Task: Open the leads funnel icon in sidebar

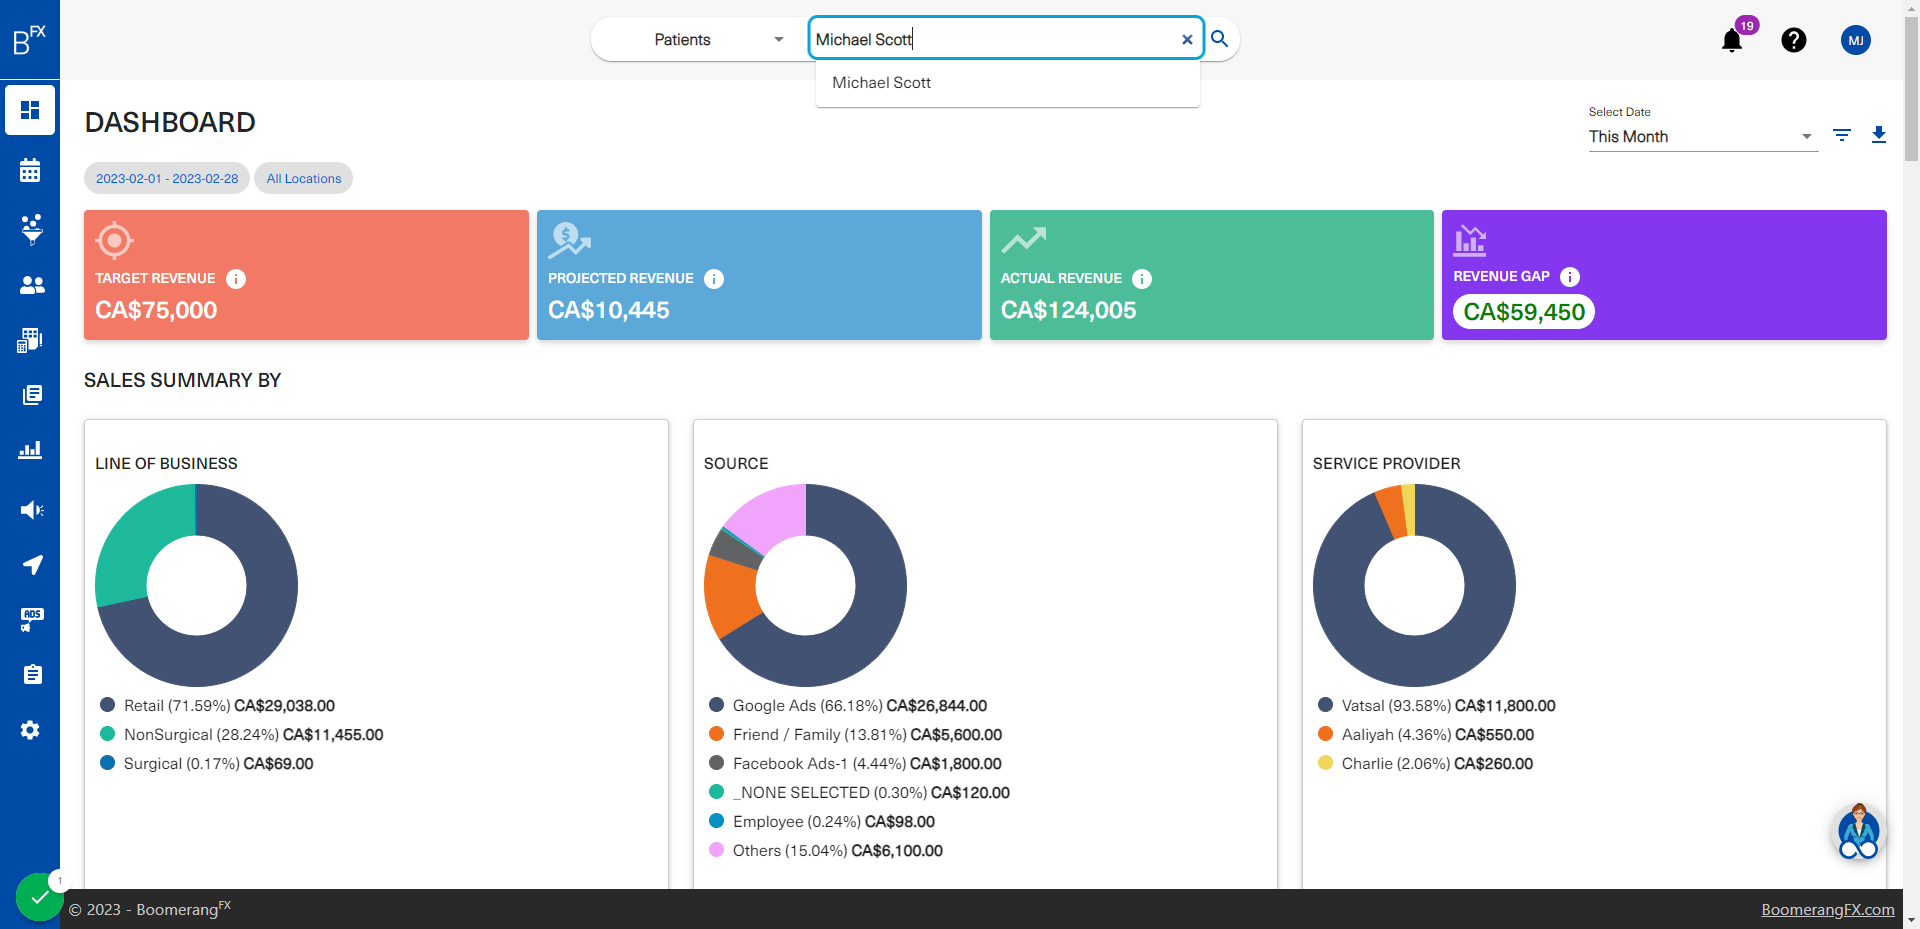Action: [x=31, y=229]
